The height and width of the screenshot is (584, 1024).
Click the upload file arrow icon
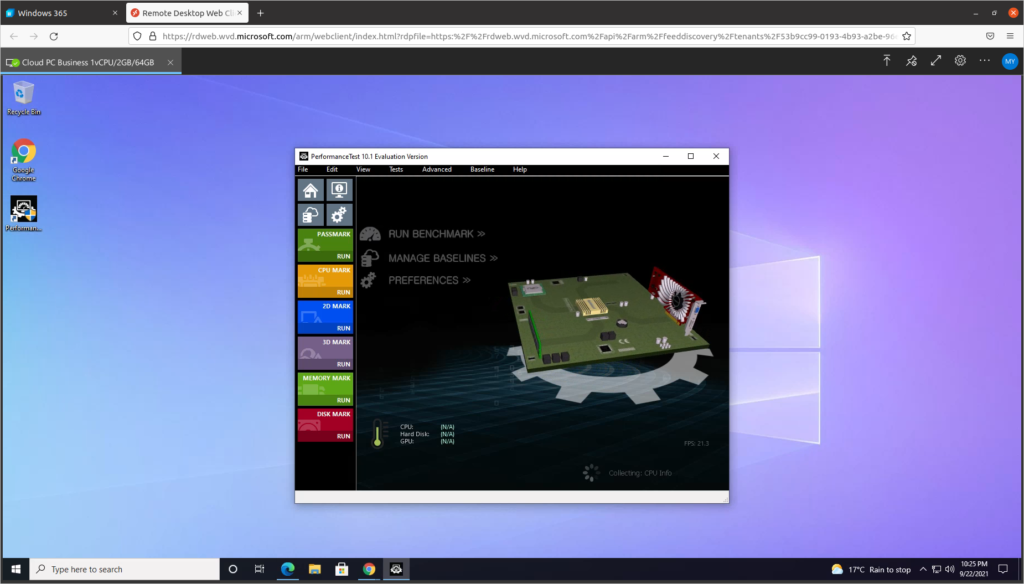[887, 61]
